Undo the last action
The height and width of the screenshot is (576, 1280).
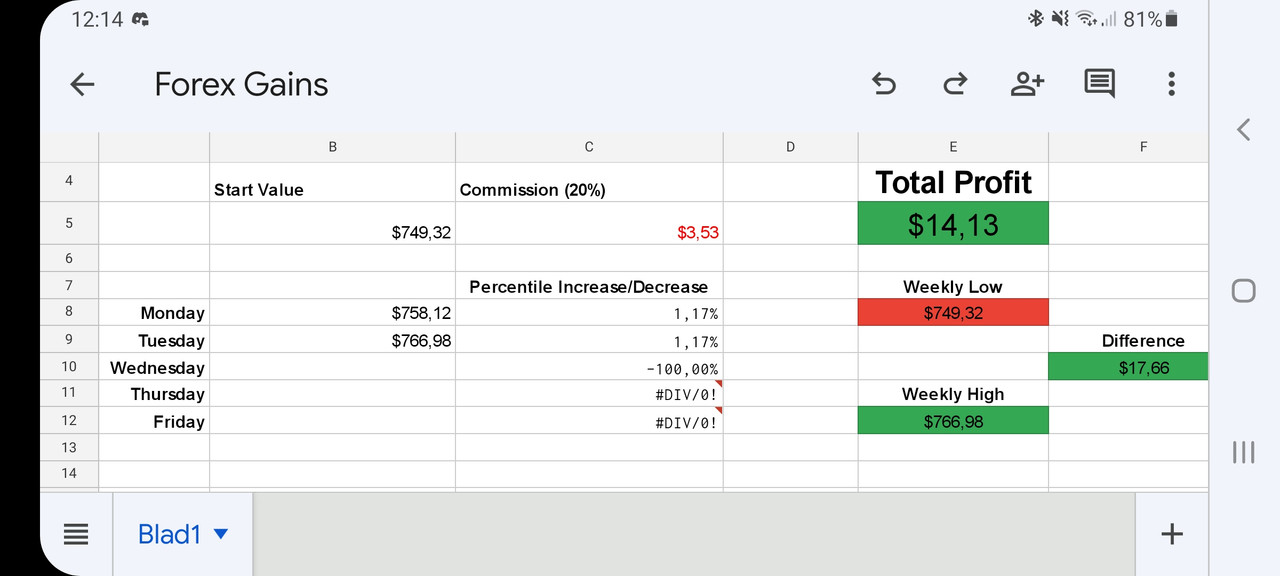[884, 84]
